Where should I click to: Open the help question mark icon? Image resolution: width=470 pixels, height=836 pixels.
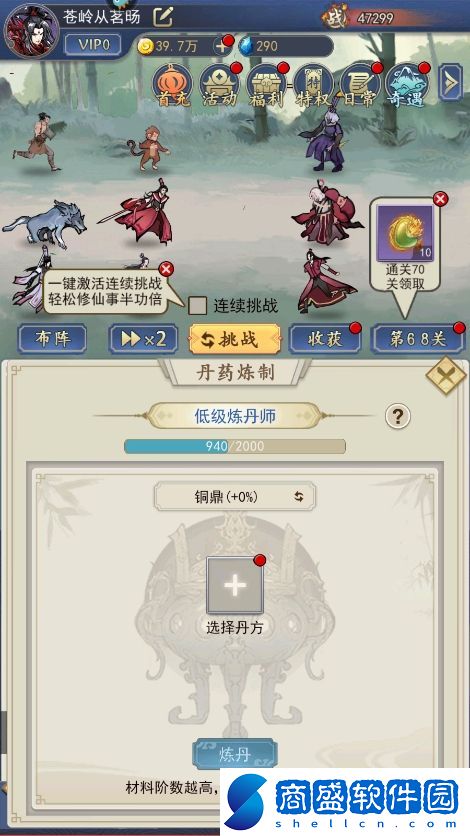click(398, 416)
